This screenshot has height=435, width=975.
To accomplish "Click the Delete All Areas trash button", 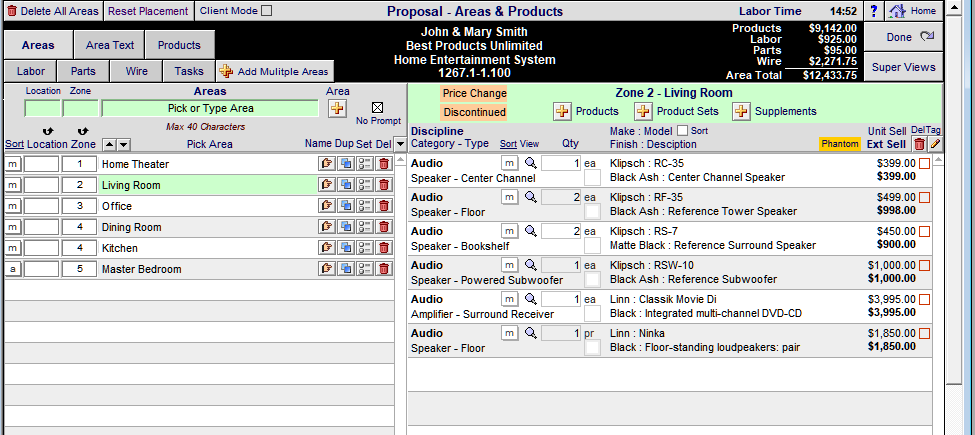I will coord(52,11).
